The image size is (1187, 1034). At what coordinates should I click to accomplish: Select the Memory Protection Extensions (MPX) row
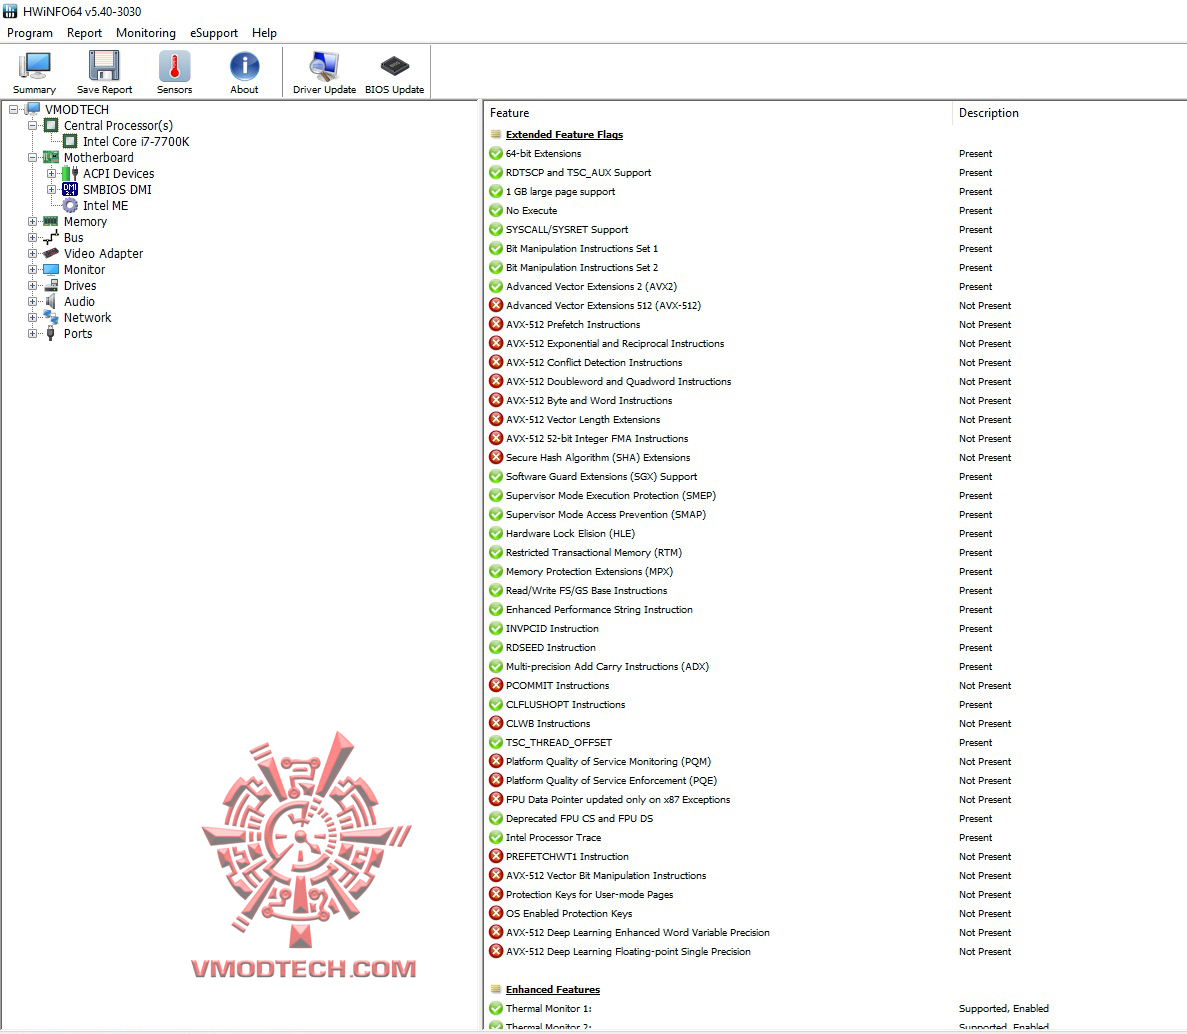click(x=836, y=571)
